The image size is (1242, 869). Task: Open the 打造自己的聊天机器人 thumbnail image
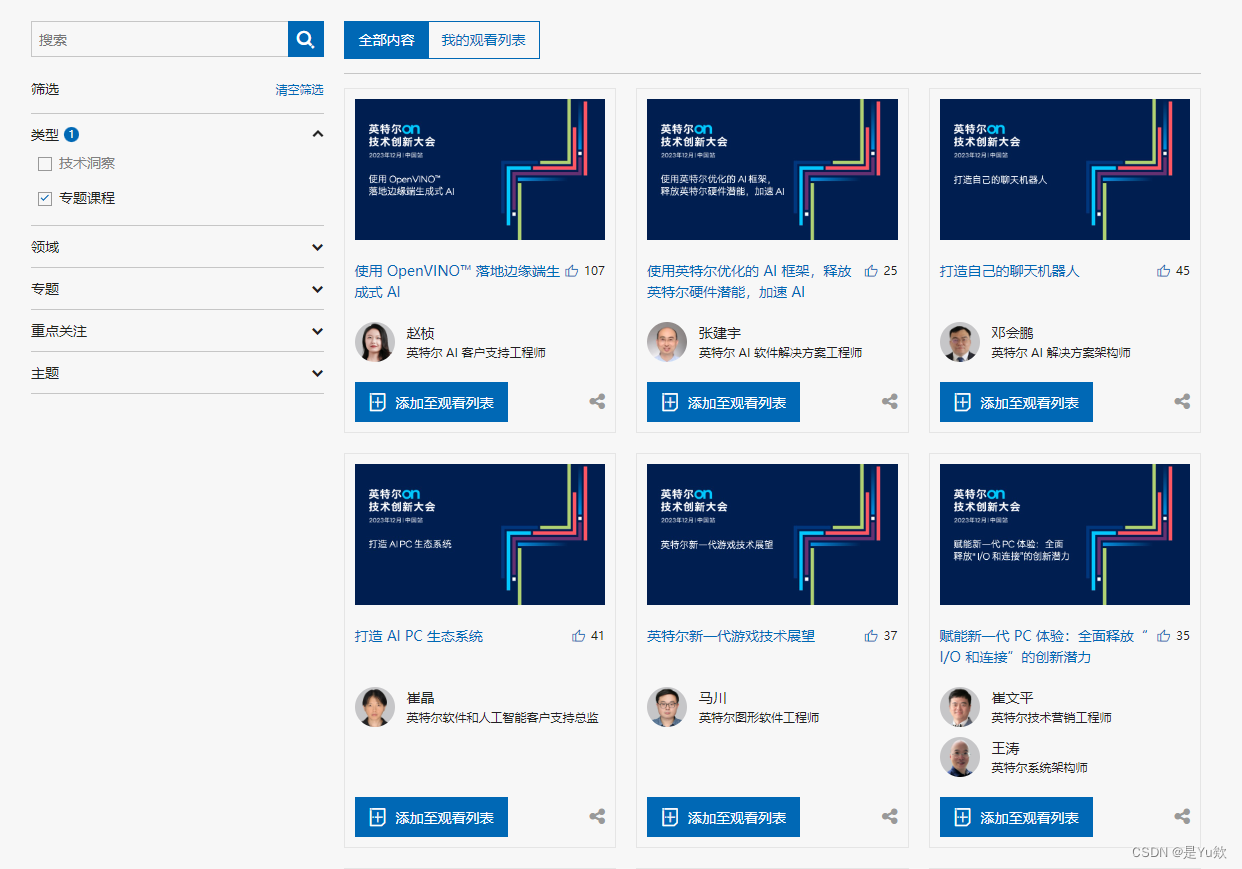point(1065,169)
